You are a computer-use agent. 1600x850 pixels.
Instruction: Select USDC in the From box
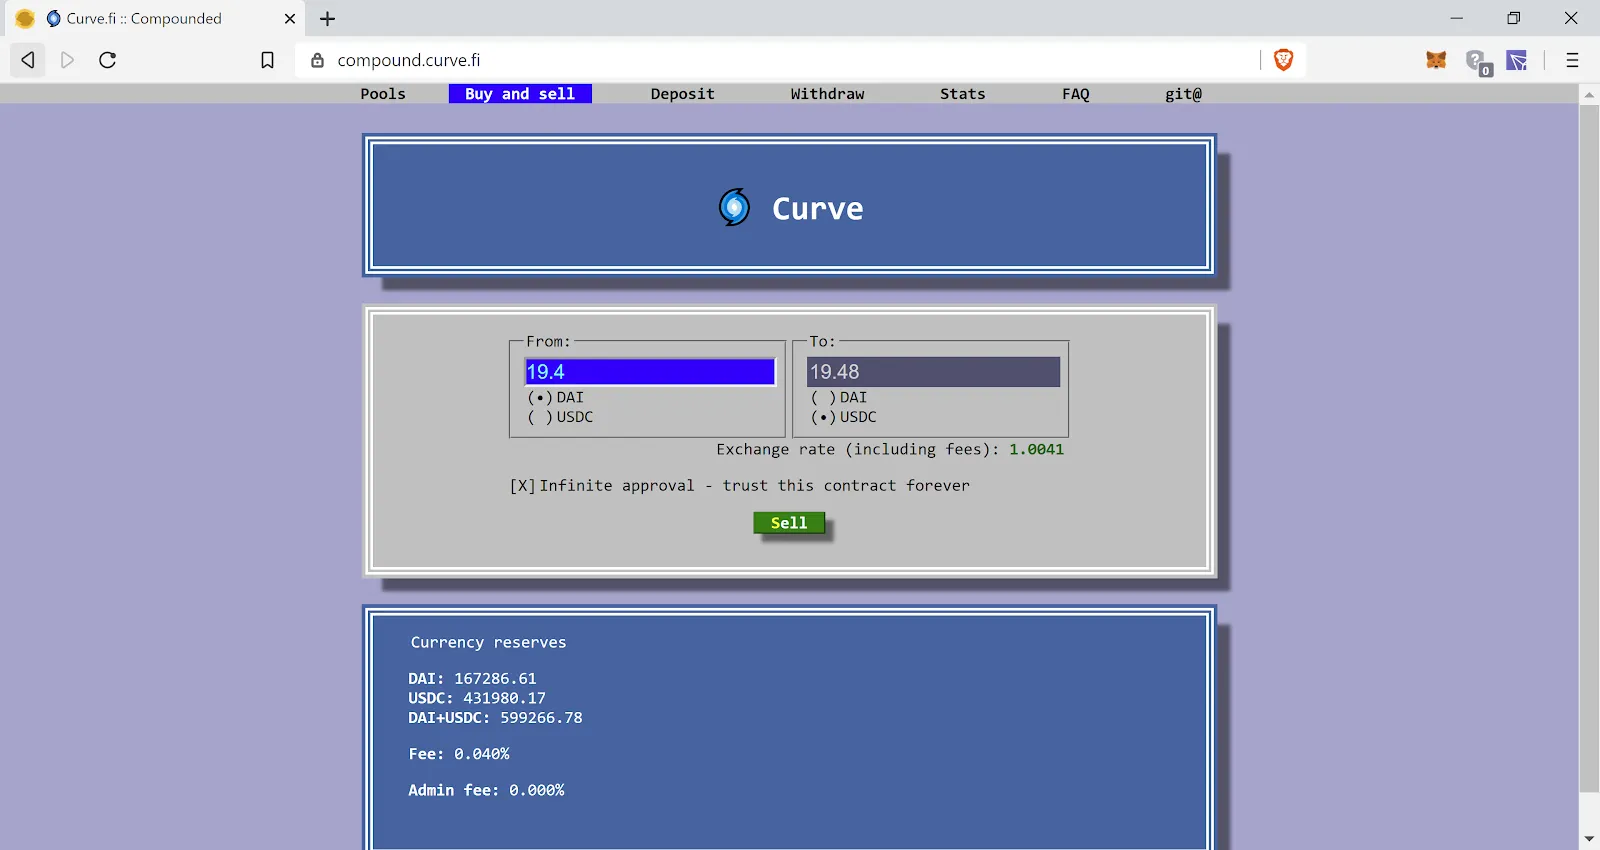[540, 417]
